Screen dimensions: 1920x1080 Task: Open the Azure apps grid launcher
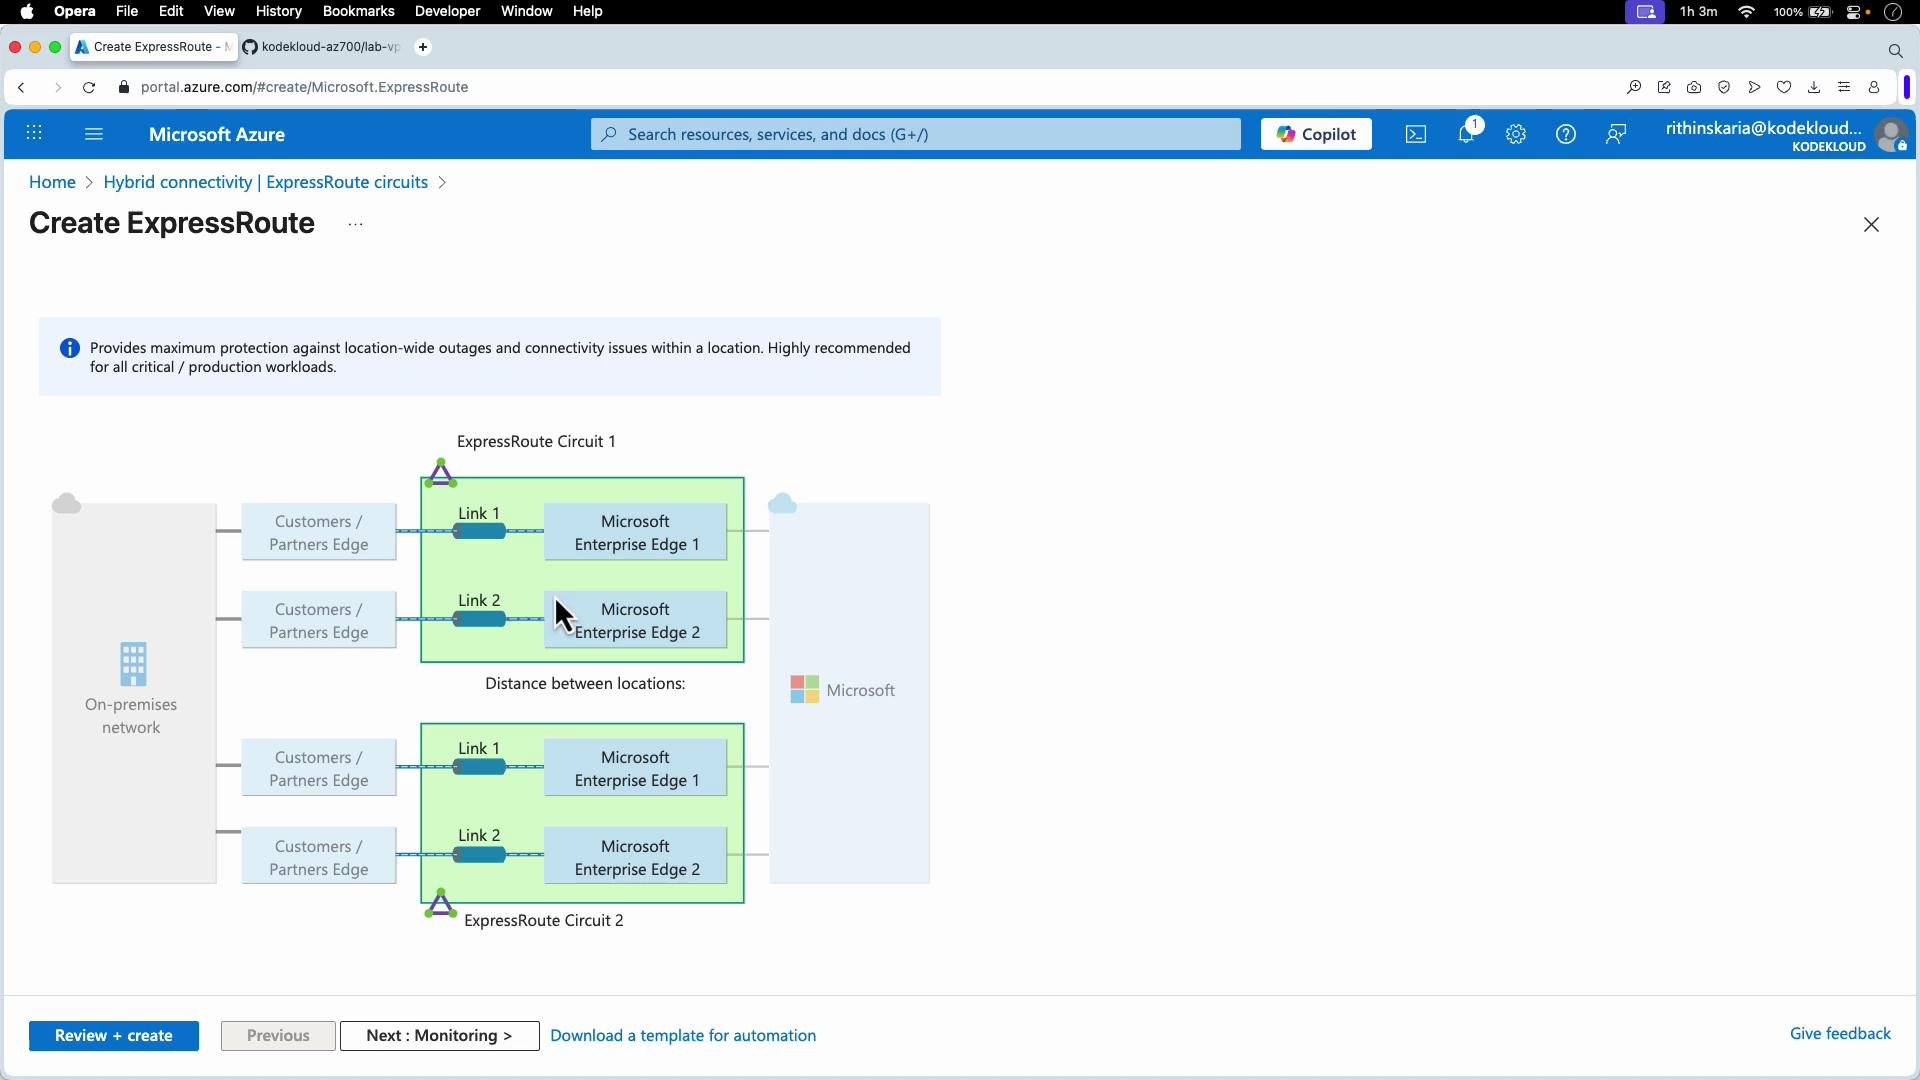tap(34, 134)
